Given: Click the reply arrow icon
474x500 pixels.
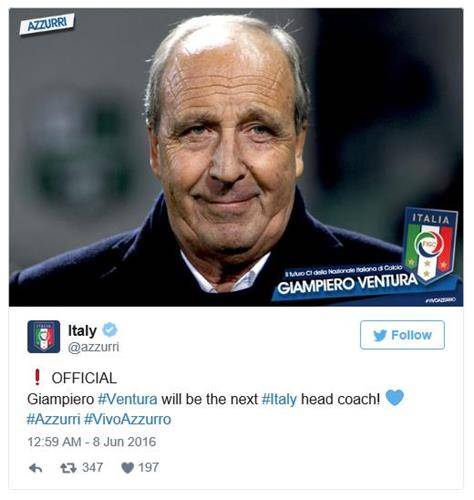Looking at the screenshot, I should [x=35, y=468].
